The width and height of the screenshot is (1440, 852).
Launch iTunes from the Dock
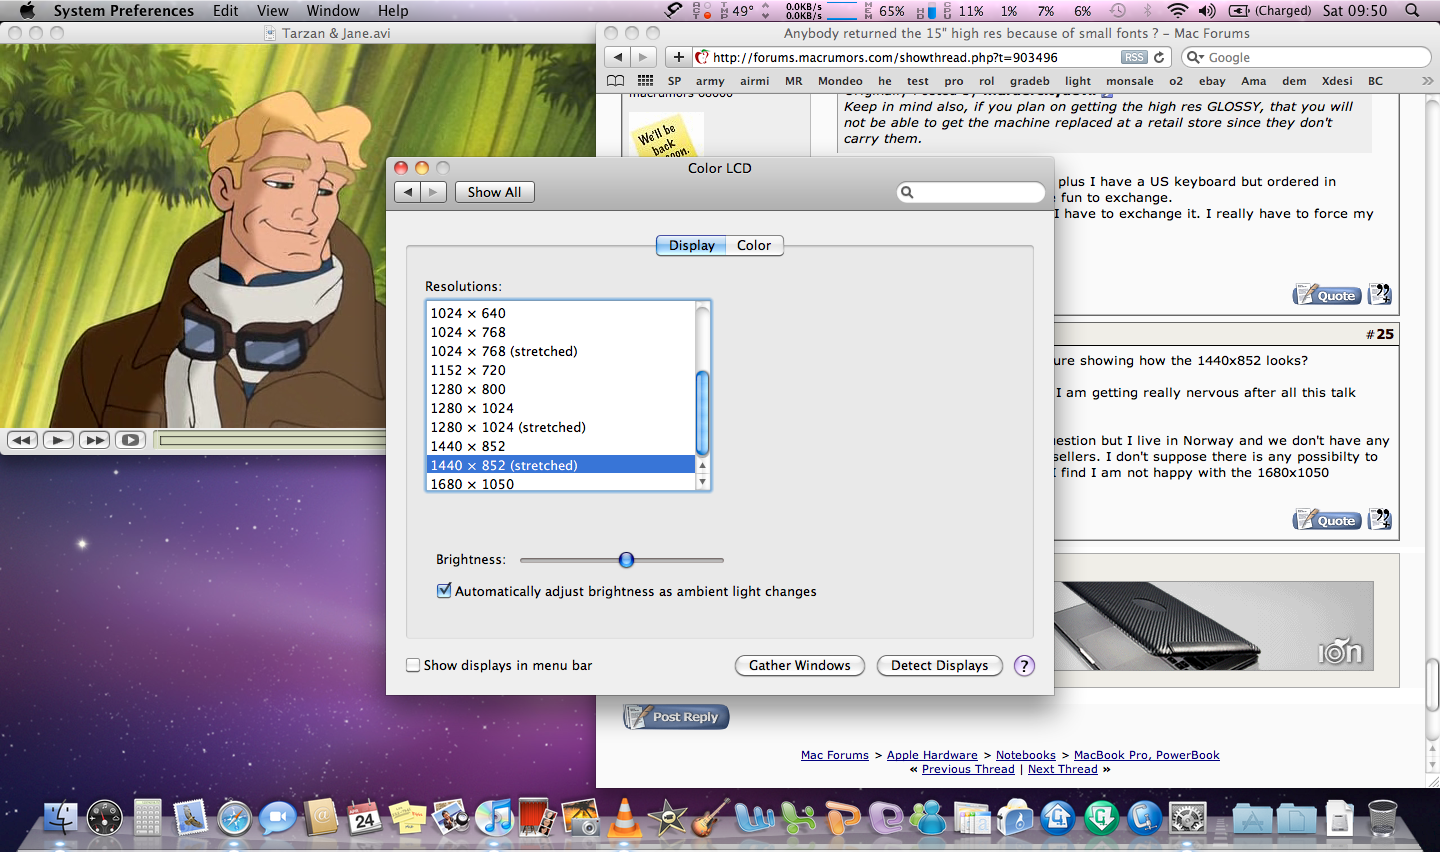pyautogui.click(x=494, y=818)
